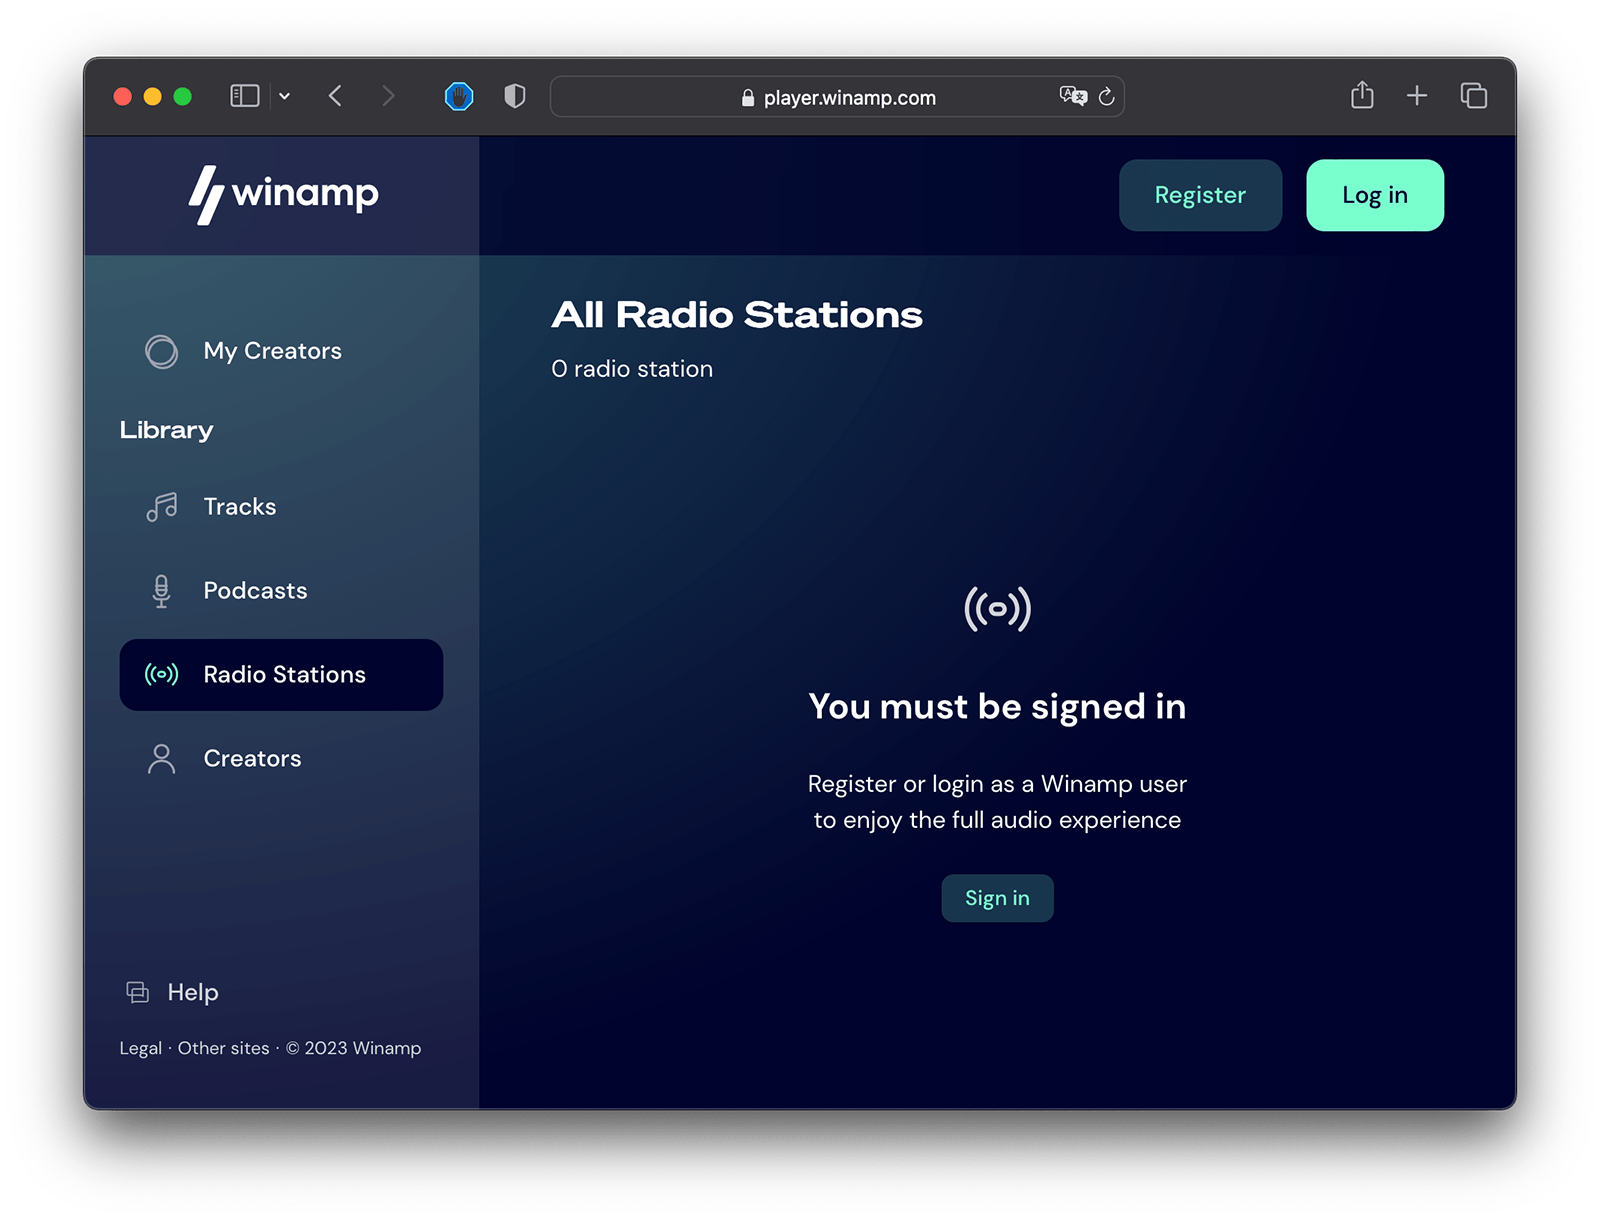
Task: Click the Sign in button
Action: pyautogui.click(x=997, y=898)
